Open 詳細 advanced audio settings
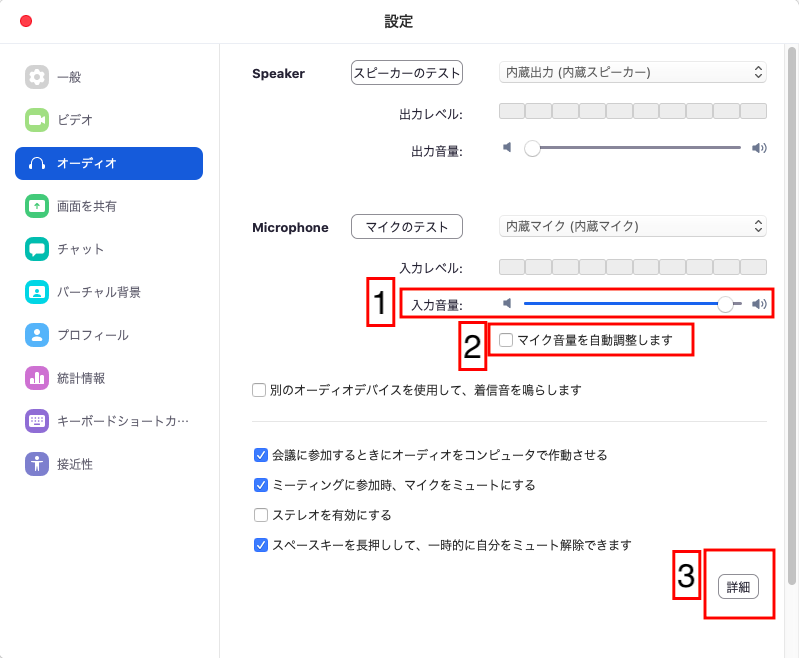This screenshot has width=799, height=658. 738,587
